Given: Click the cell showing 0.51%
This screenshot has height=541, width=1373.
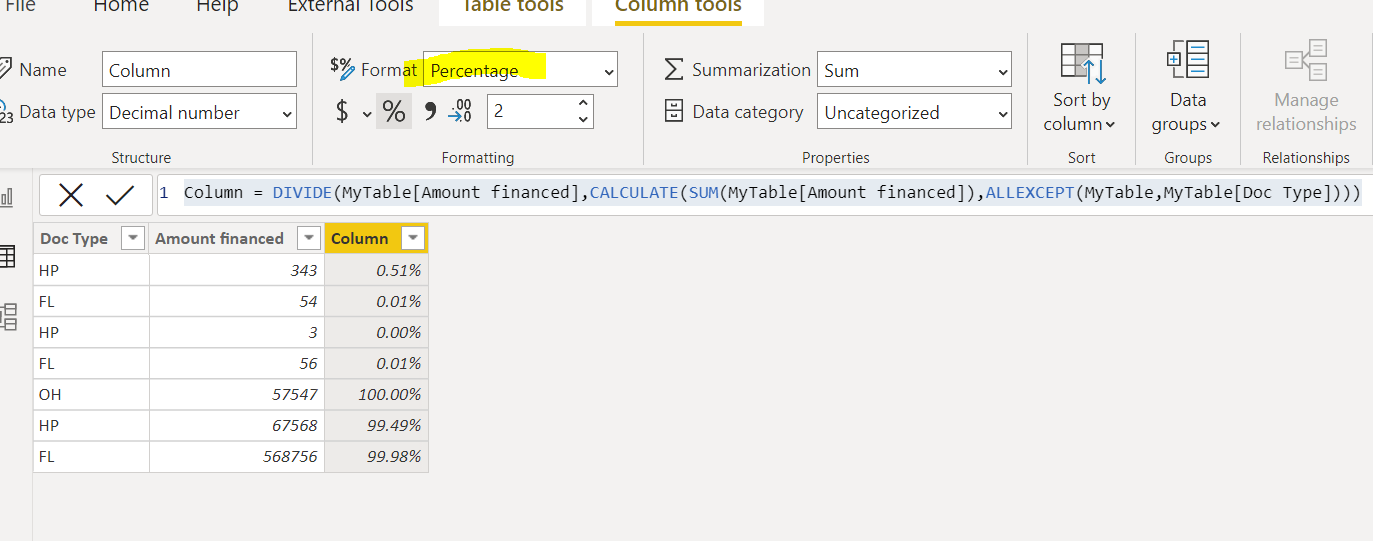Looking at the screenshot, I should click(377, 270).
